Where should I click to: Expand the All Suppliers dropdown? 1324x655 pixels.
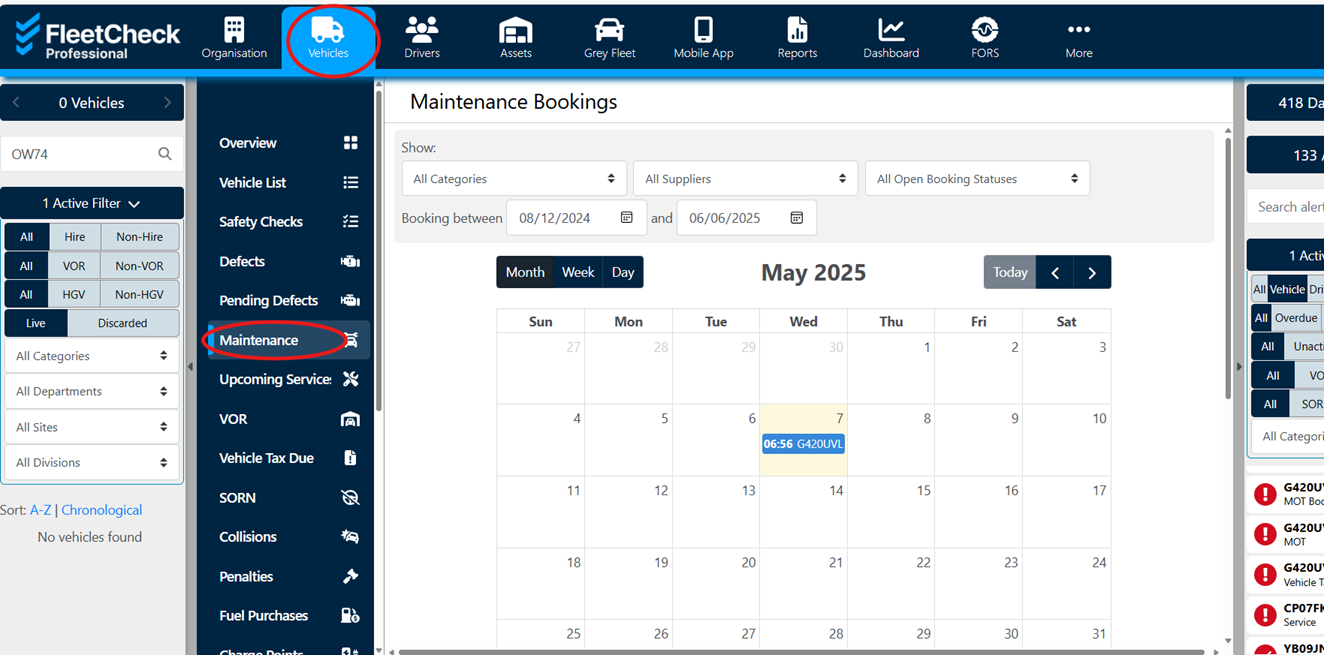pyautogui.click(x=745, y=179)
